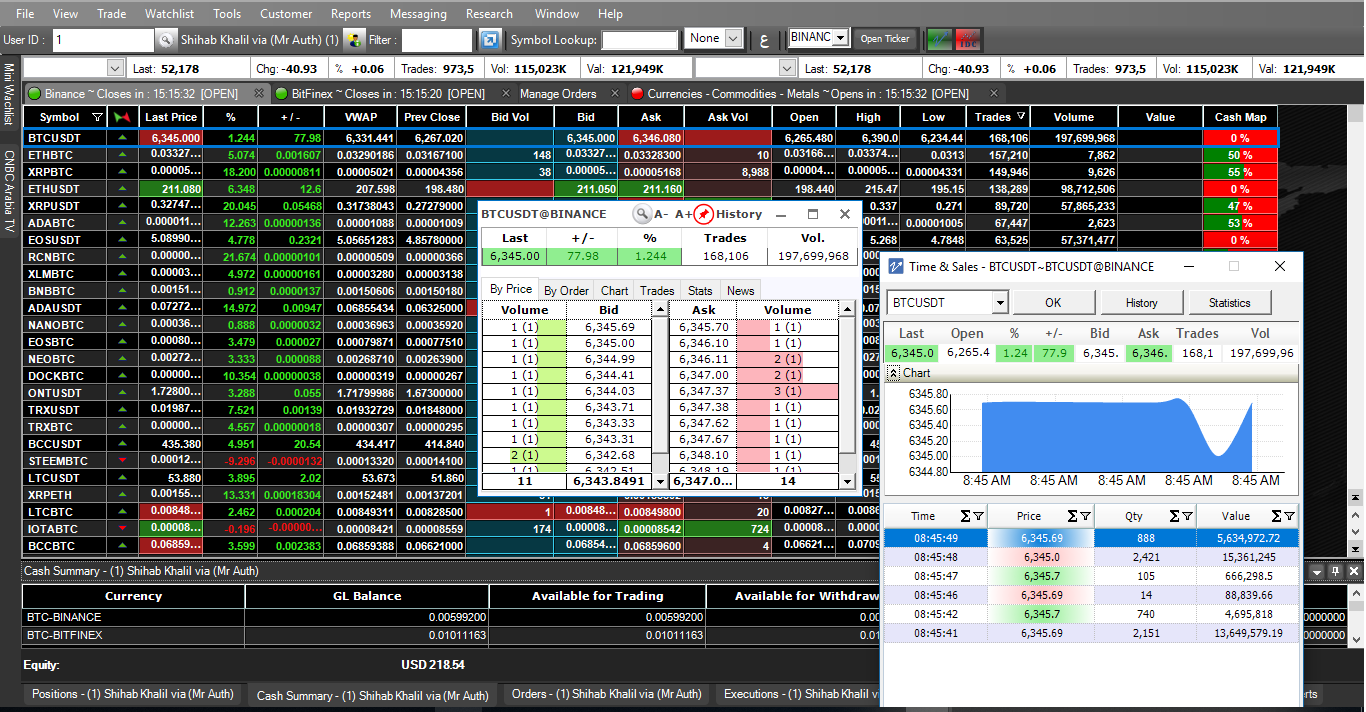
Task: Switch to the Orders bottom tab
Action: (606, 694)
